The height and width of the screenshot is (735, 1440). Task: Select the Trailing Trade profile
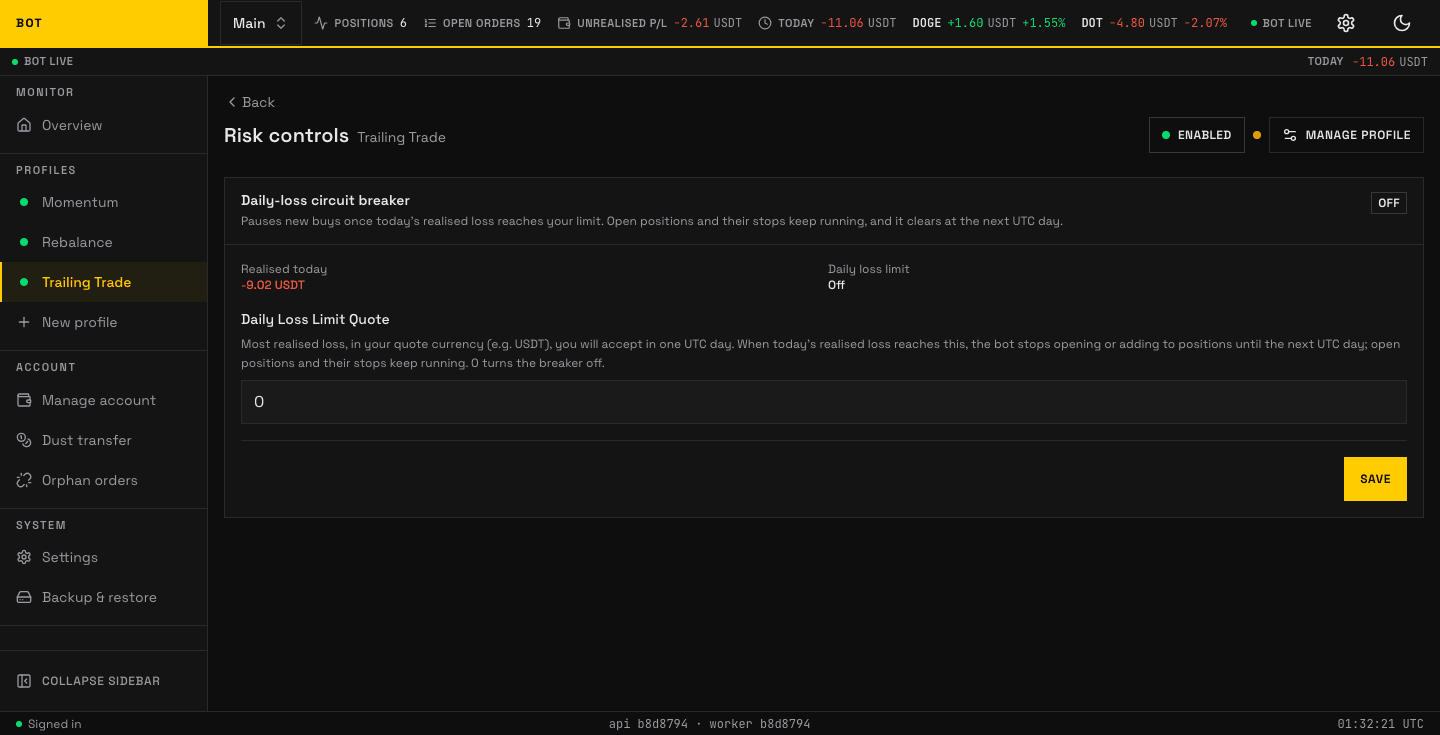click(x=104, y=282)
